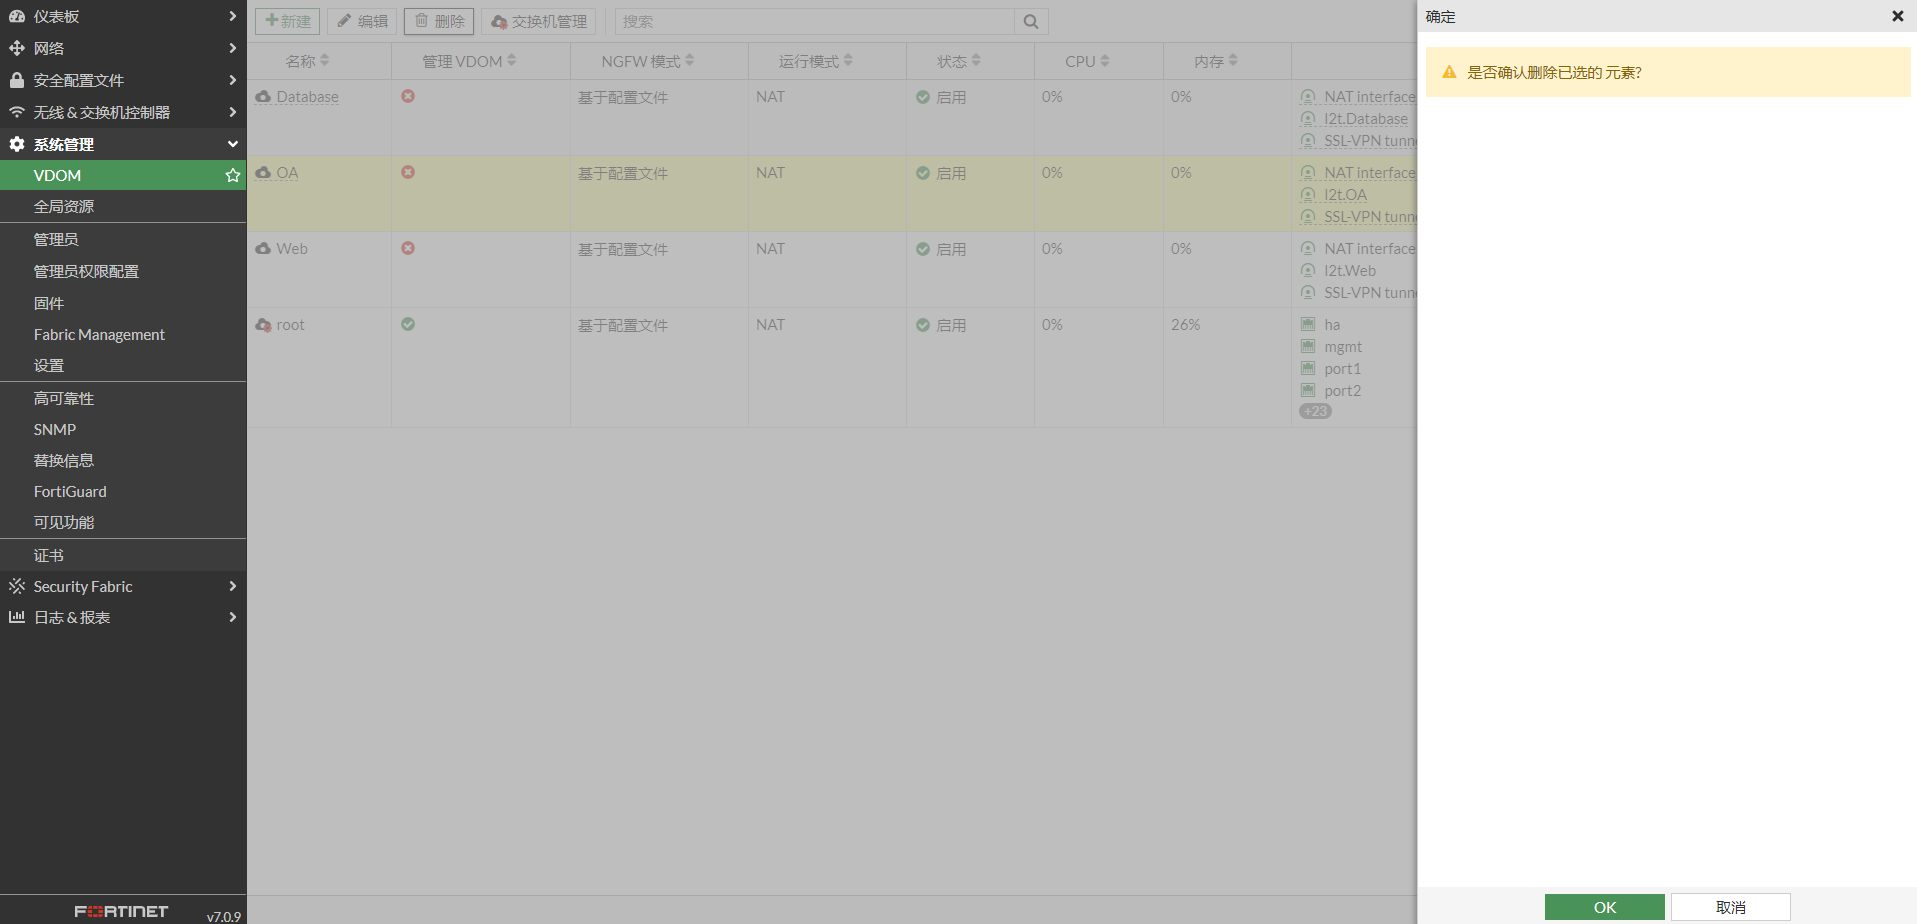Expand the Security Fabric menu arrow

[232, 586]
